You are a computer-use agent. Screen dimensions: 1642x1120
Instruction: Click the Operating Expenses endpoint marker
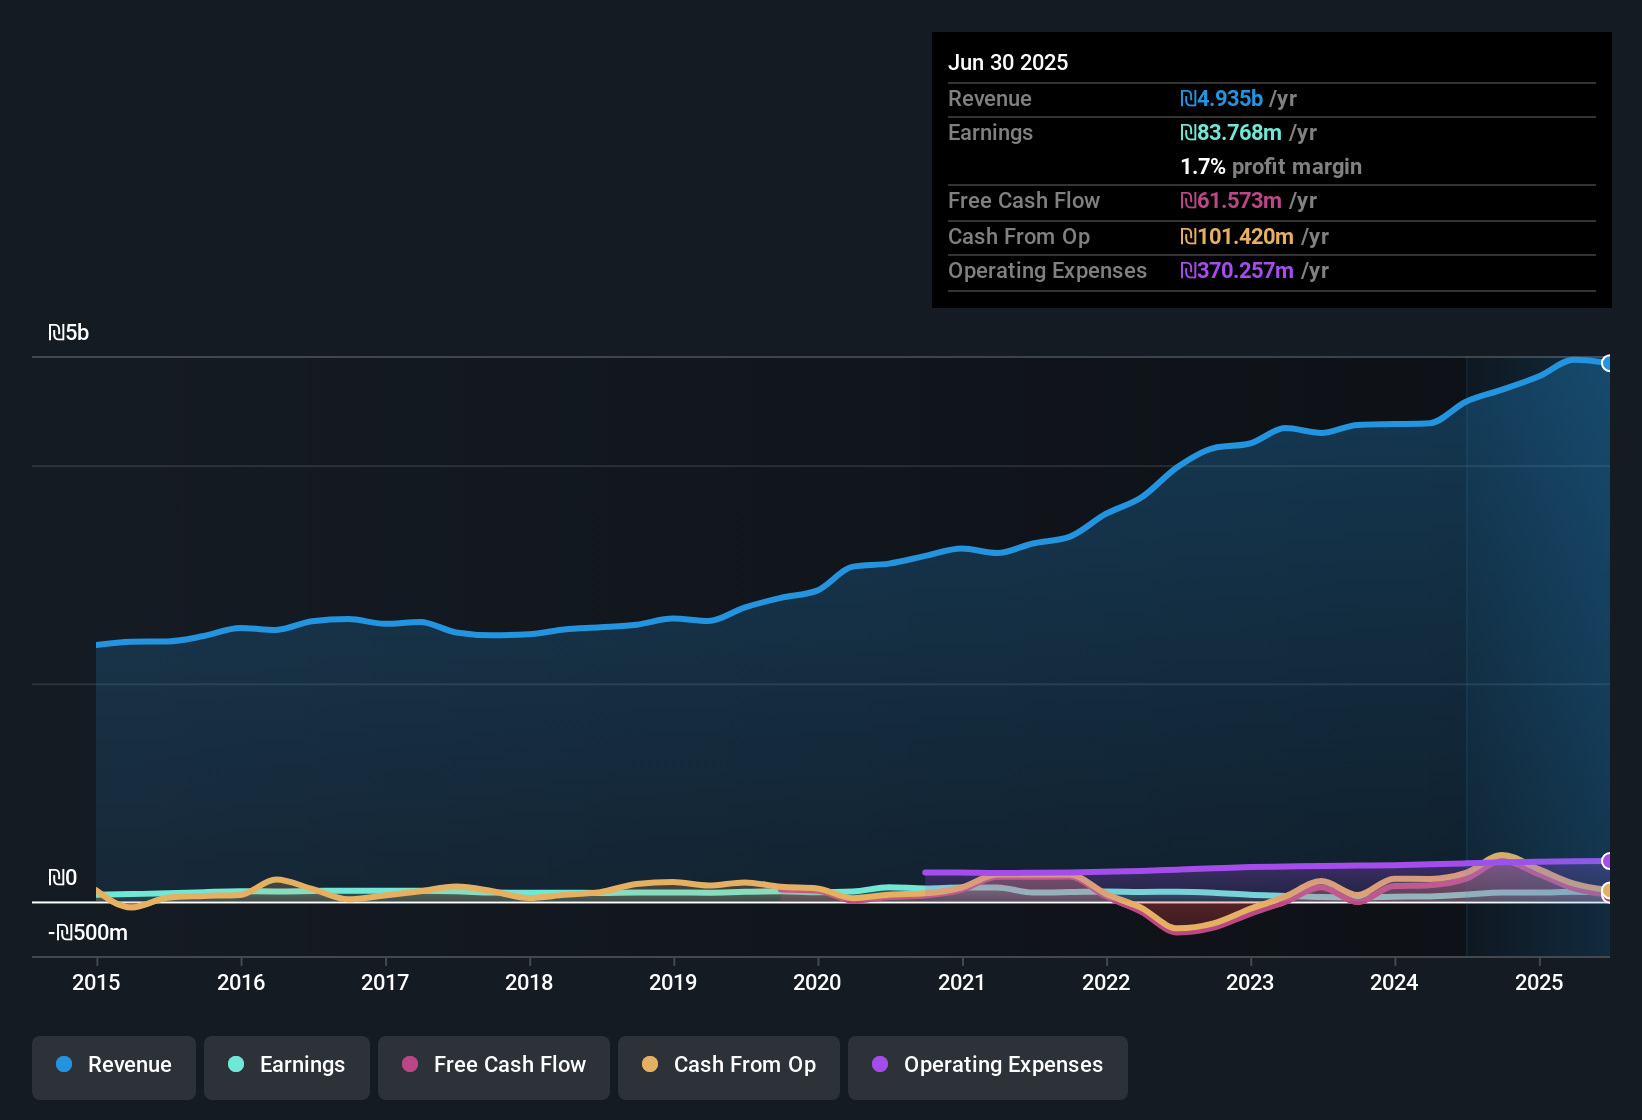pyautogui.click(x=1608, y=860)
